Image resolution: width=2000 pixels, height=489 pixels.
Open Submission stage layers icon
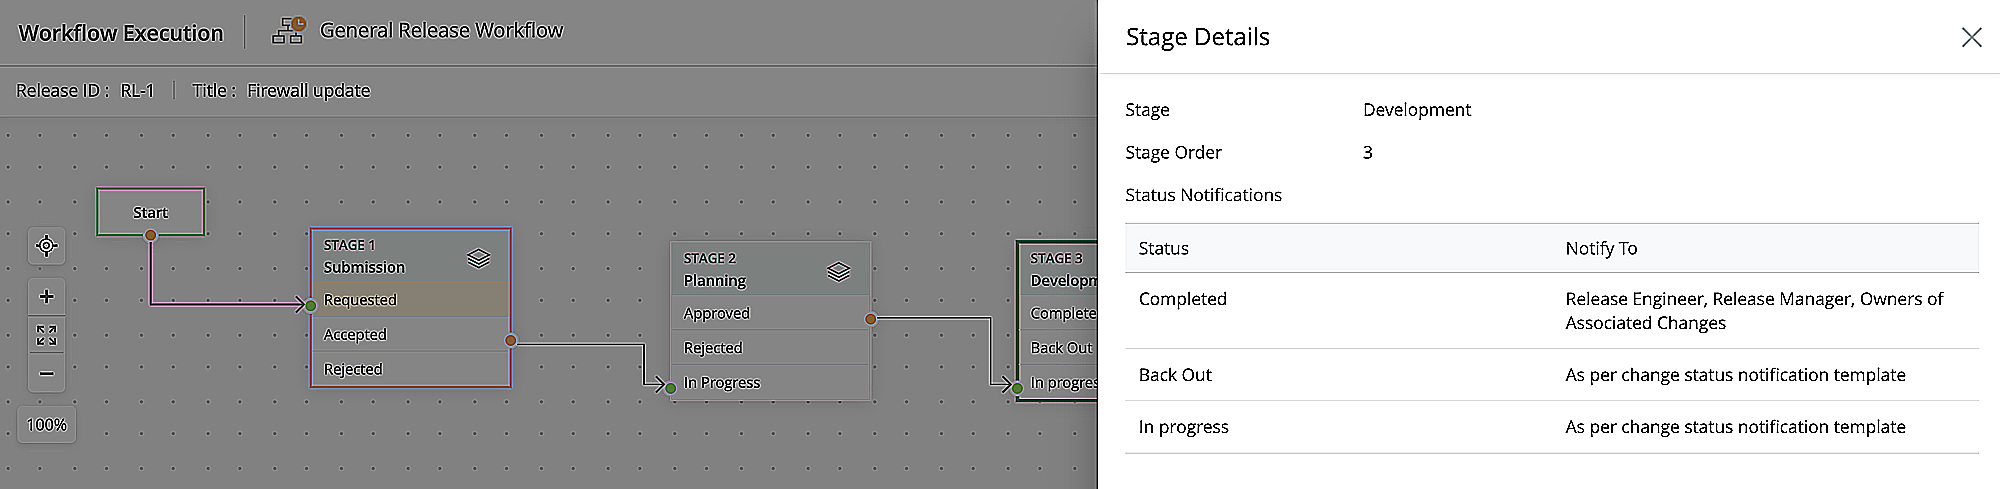click(479, 258)
